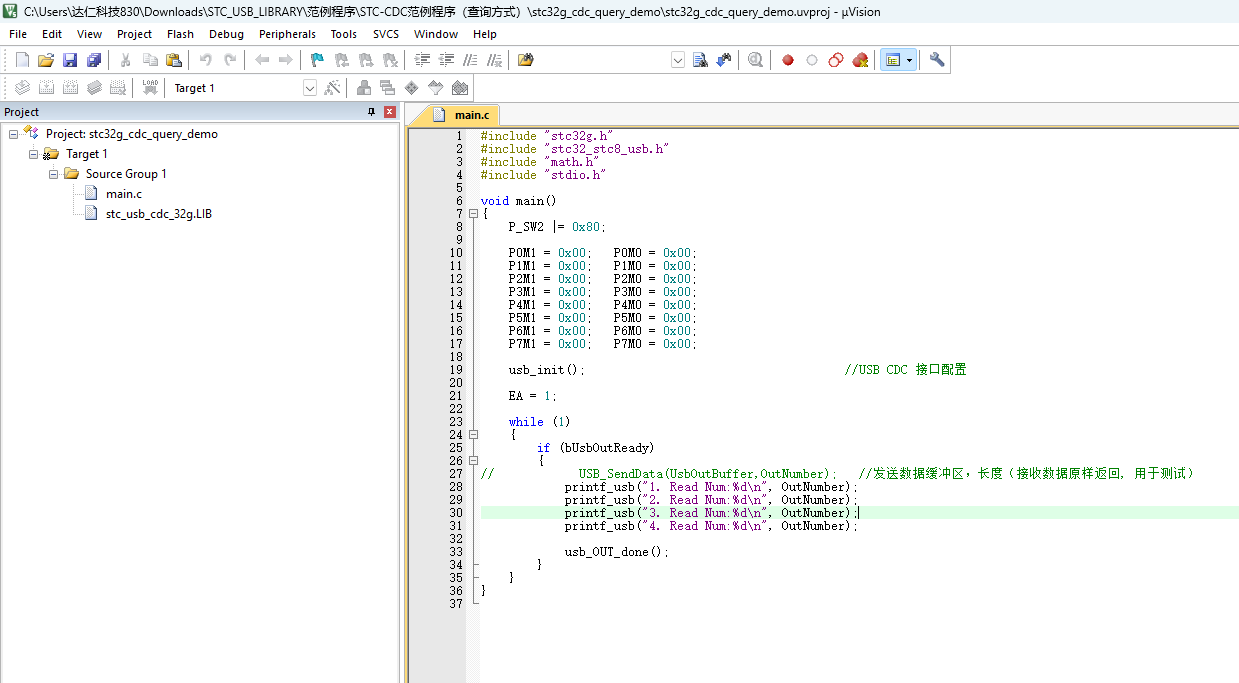Screen dimensions: 1239x683
Task: Start the debug session magnifier icon
Action: pos(755,60)
